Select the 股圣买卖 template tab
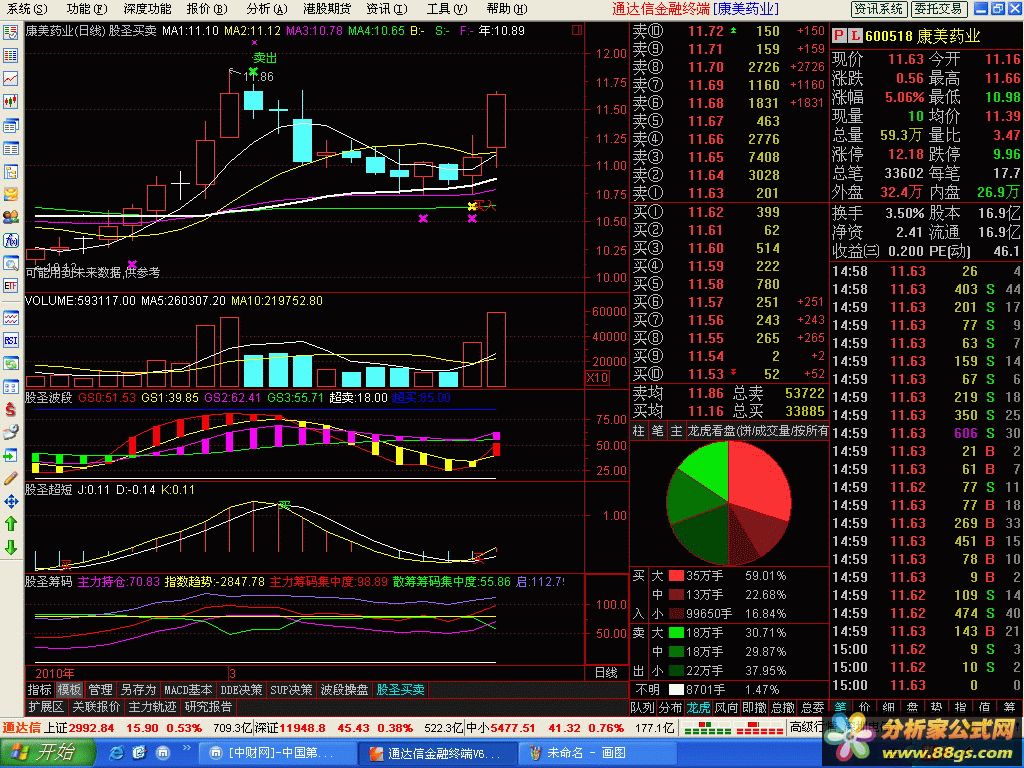Image resolution: width=1024 pixels, height=768 pixels. [400, 690]
